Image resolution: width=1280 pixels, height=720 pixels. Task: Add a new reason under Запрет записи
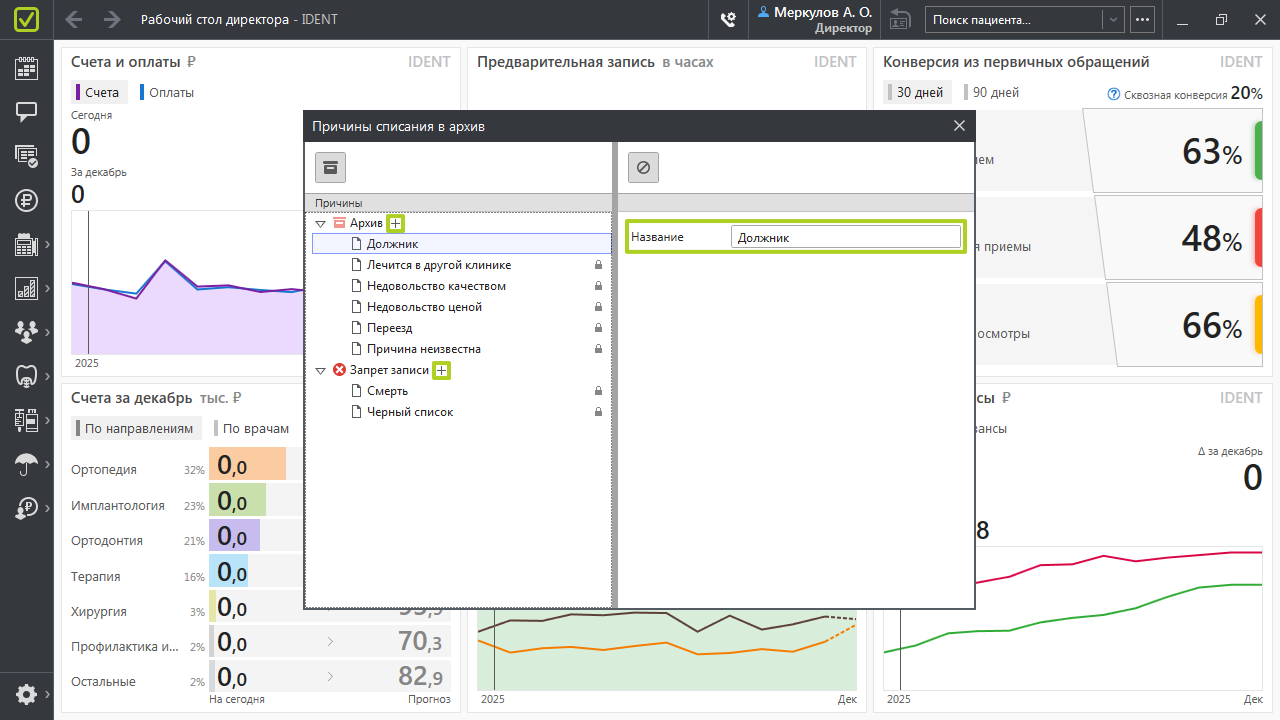coord(442,370)
